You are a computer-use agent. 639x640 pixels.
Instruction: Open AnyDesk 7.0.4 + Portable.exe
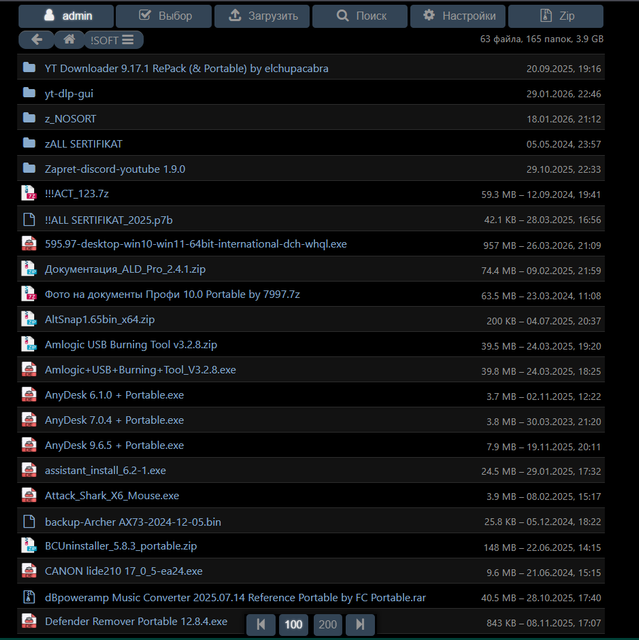pos(114,420)
